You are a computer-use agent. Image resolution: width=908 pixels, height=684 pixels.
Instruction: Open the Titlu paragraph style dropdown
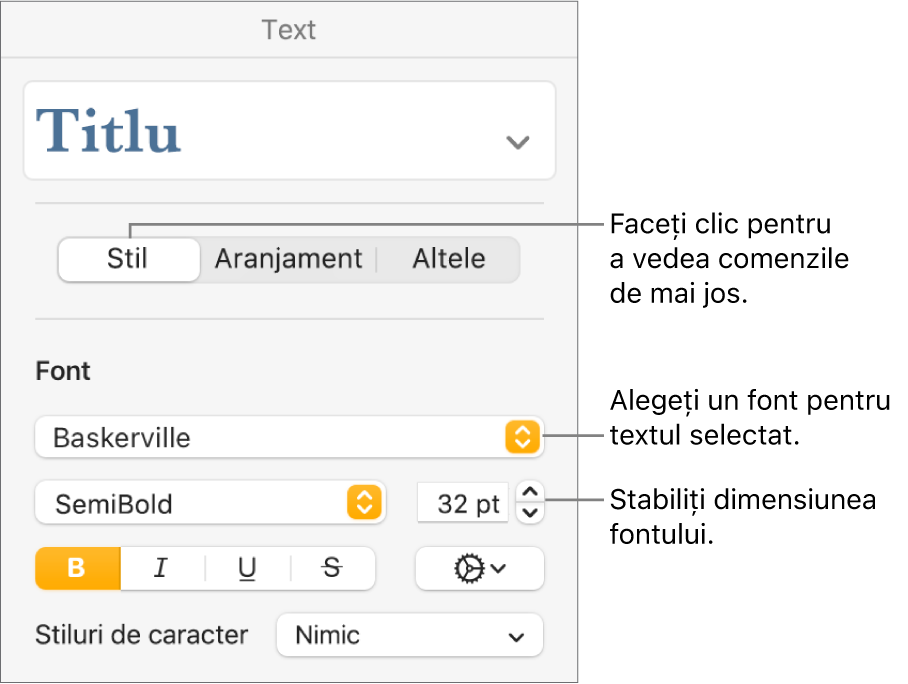(290, 130)
